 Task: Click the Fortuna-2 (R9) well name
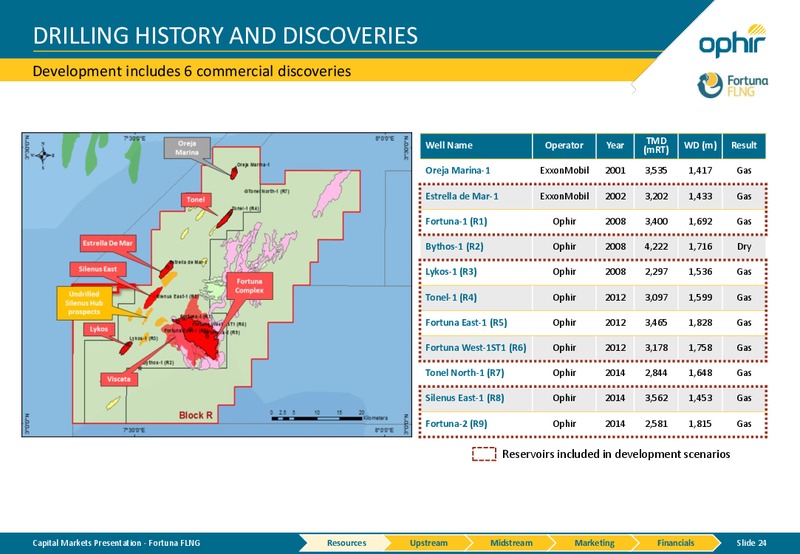(456, 423)
